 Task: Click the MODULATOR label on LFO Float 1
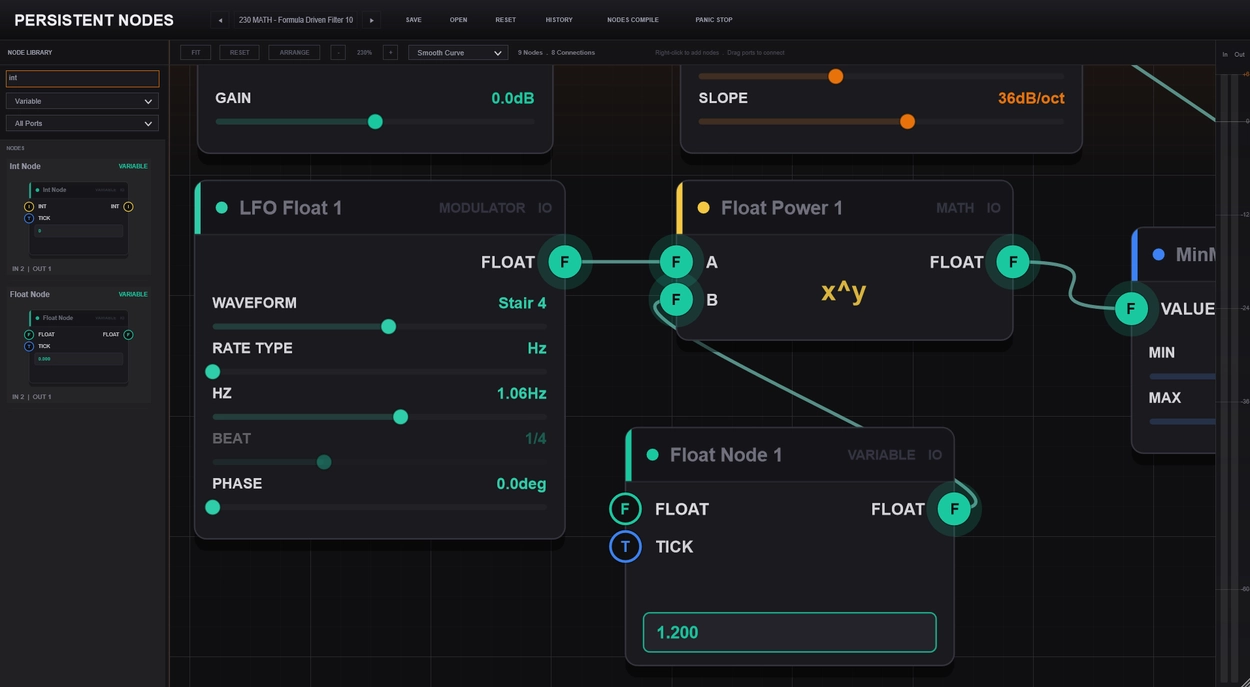point(482,208)
